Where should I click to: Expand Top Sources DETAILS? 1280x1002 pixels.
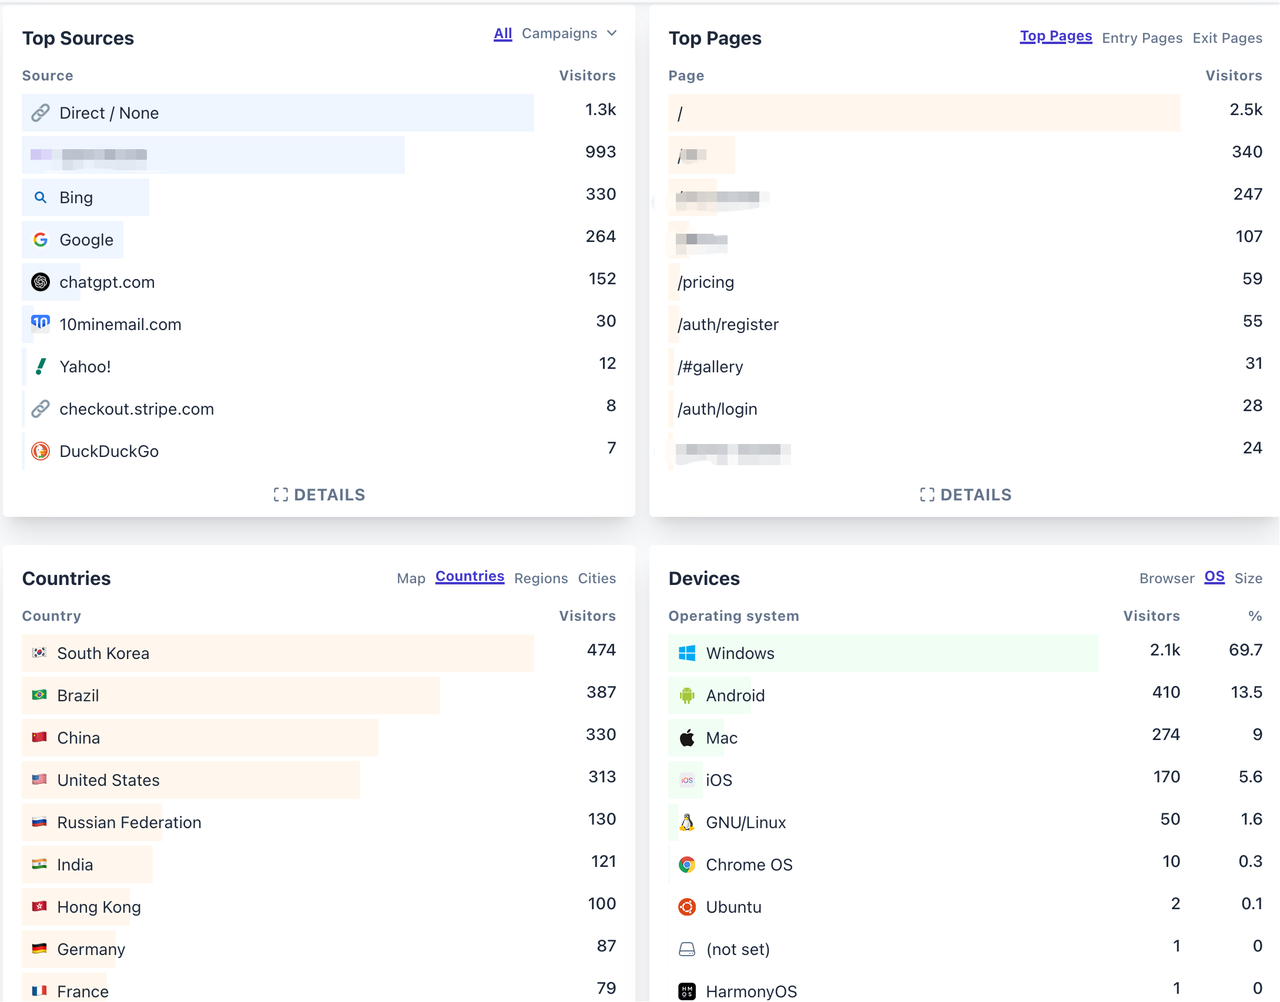(x=319, y=495)
